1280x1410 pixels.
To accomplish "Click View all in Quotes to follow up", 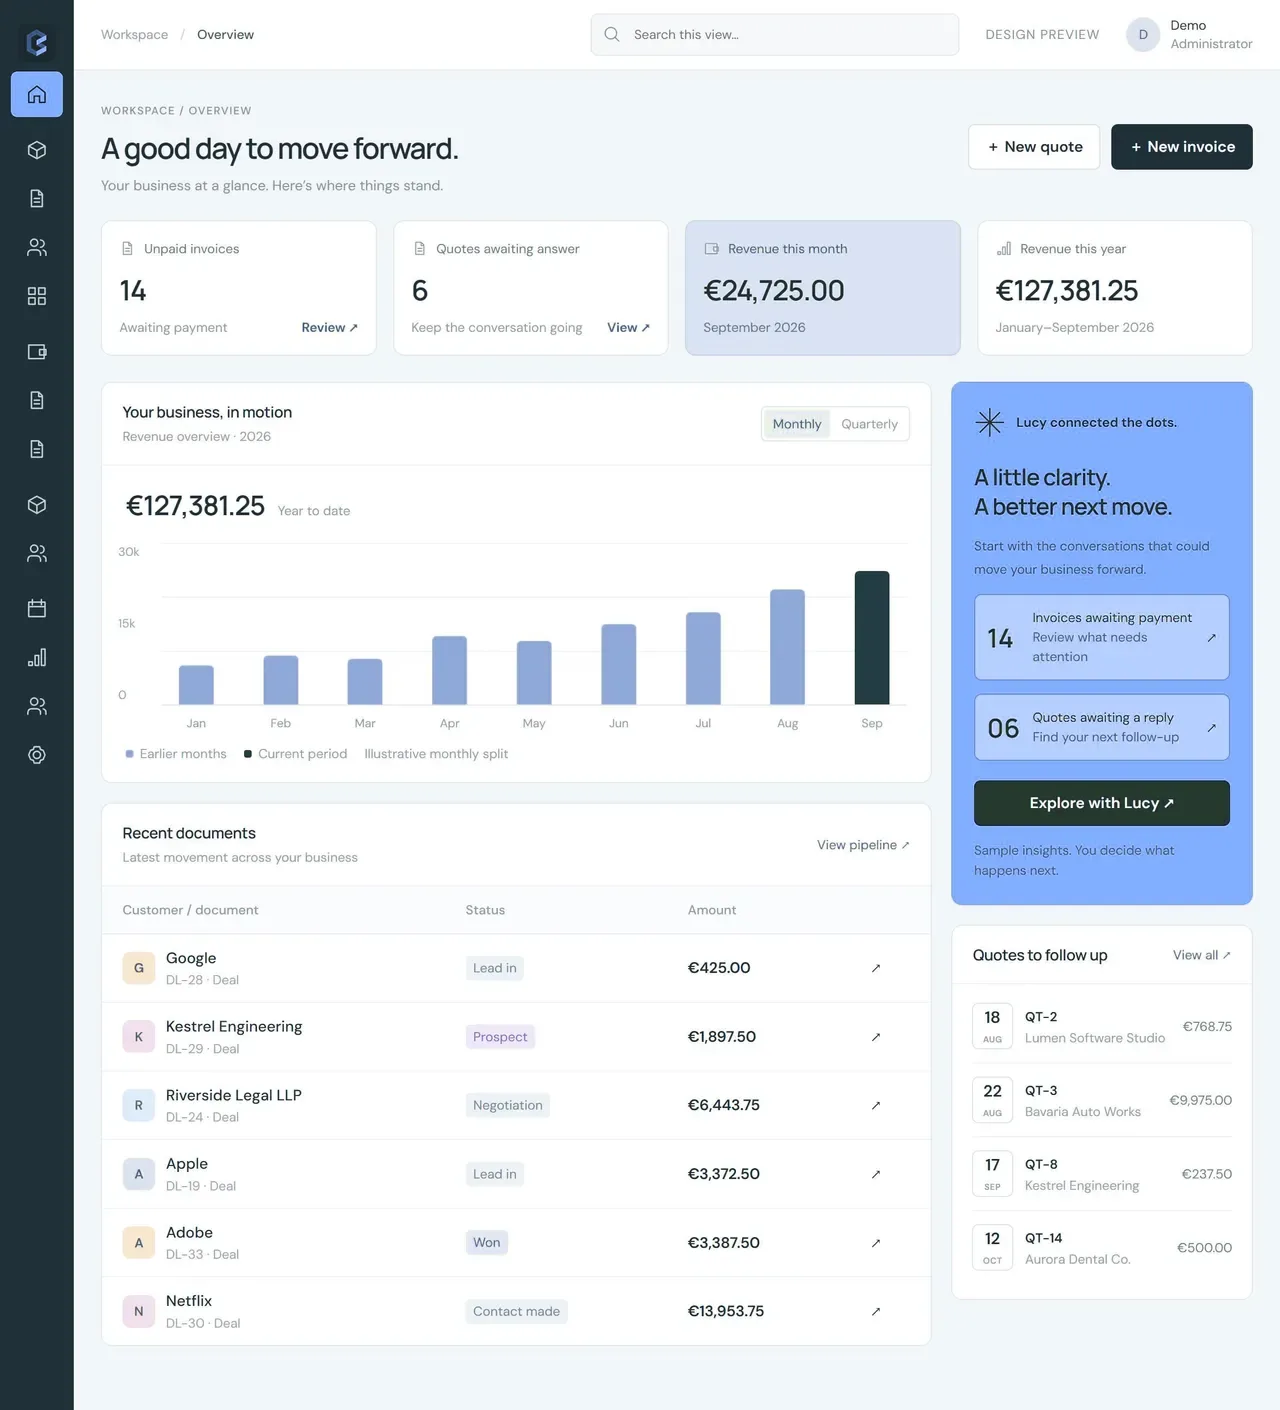I will 1202,955.
